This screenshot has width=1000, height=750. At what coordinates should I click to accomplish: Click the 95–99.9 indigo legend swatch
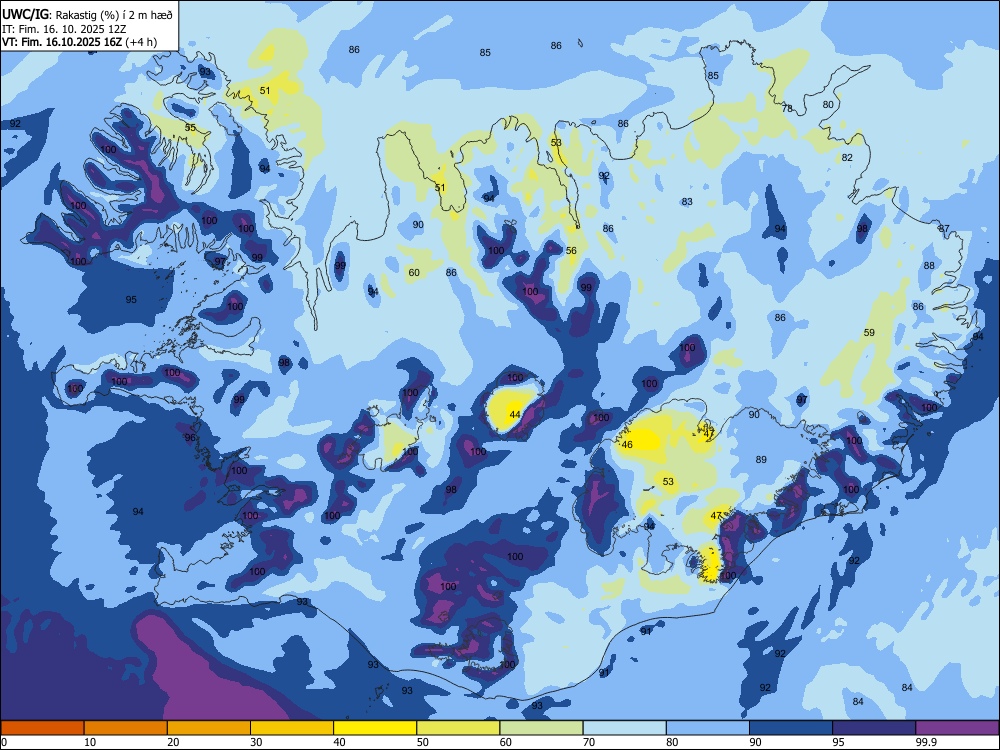point(874,728)
